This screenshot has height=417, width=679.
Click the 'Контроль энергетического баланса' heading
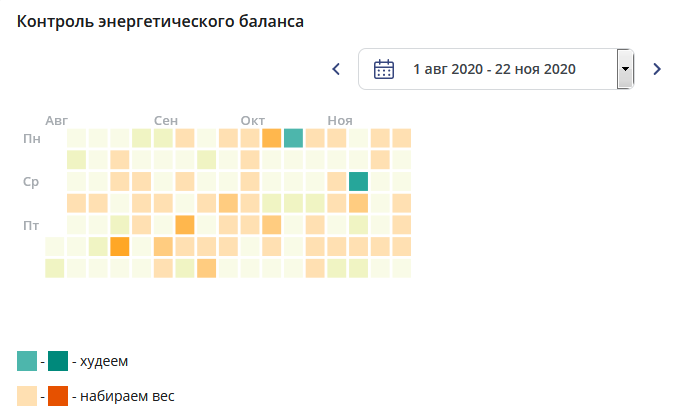160,21
